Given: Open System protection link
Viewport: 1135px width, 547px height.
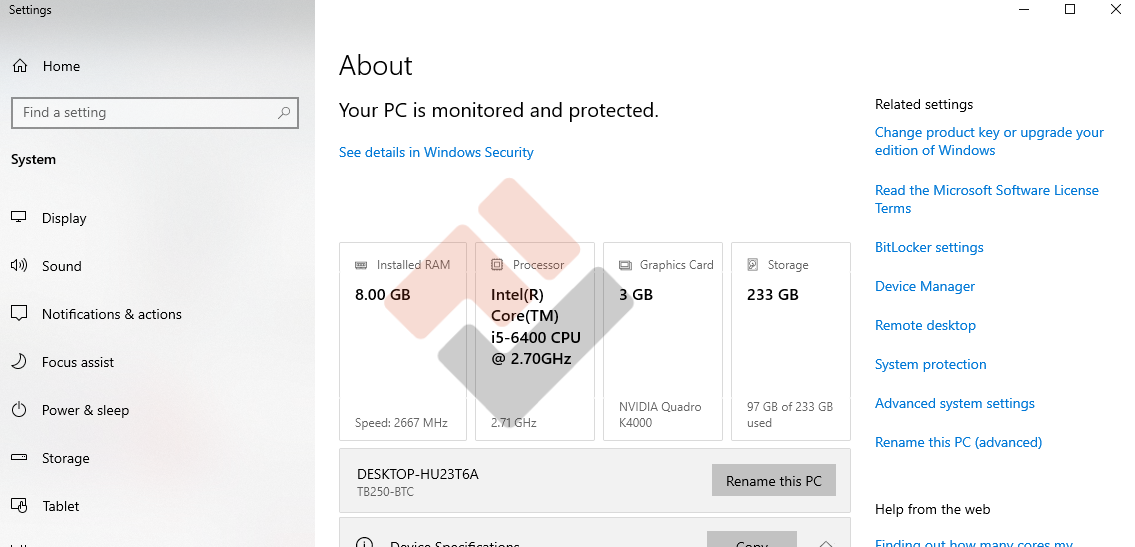Looking at the screenshot, I should click(930, 365).
